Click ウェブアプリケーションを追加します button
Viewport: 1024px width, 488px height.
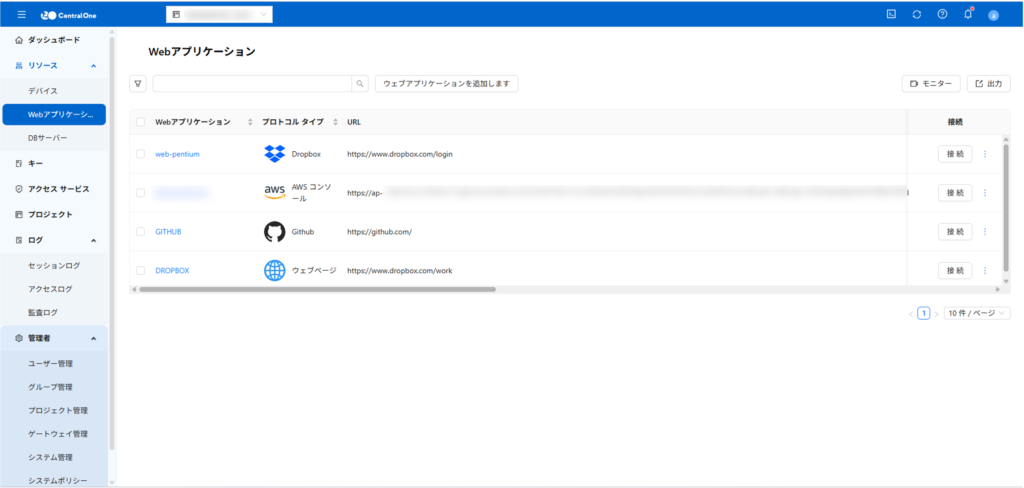click(446, 84)
